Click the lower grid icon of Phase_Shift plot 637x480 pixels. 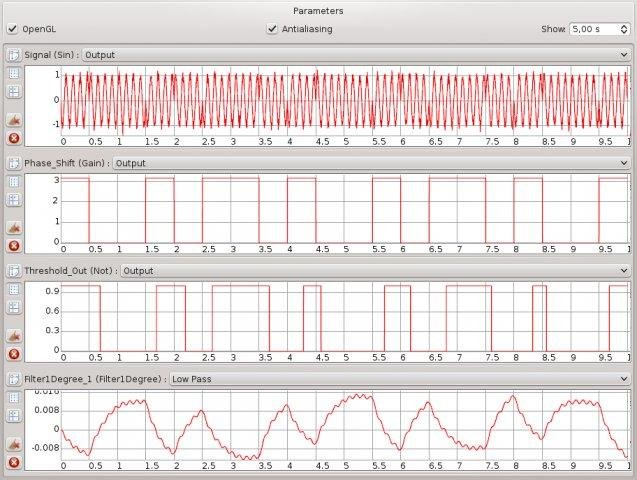pos(14,199)
